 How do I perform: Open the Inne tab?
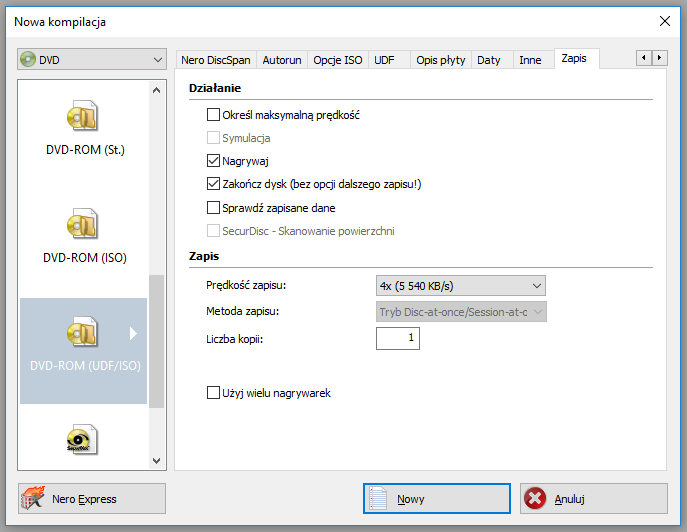pyautogui.click(x=533, y=60)
